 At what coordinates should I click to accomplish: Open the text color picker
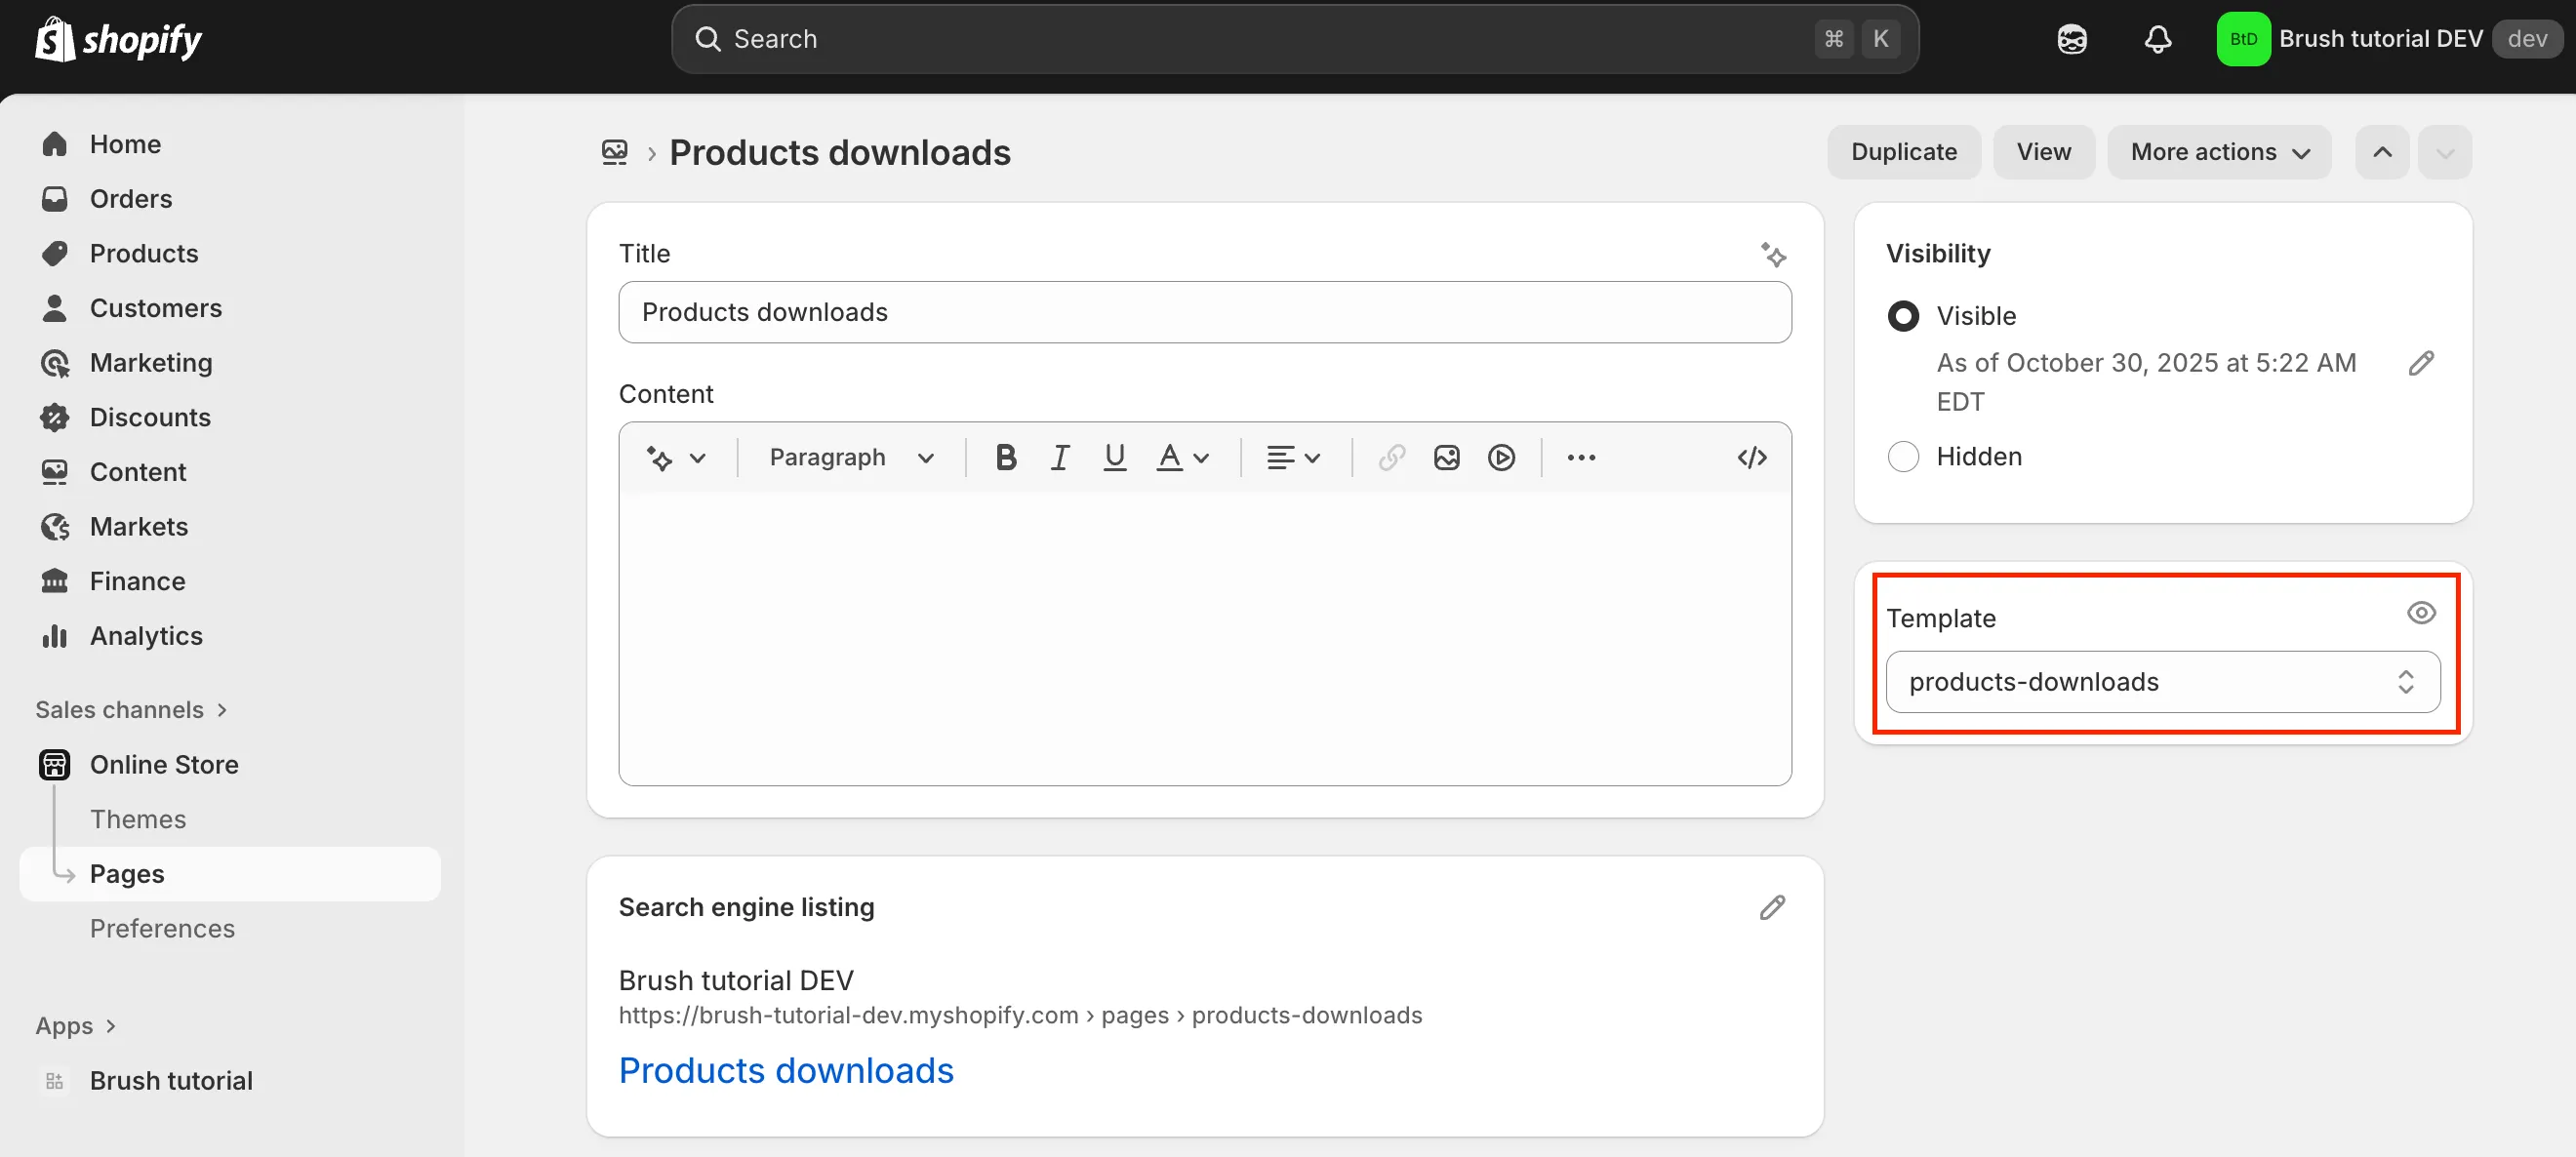1182,457
